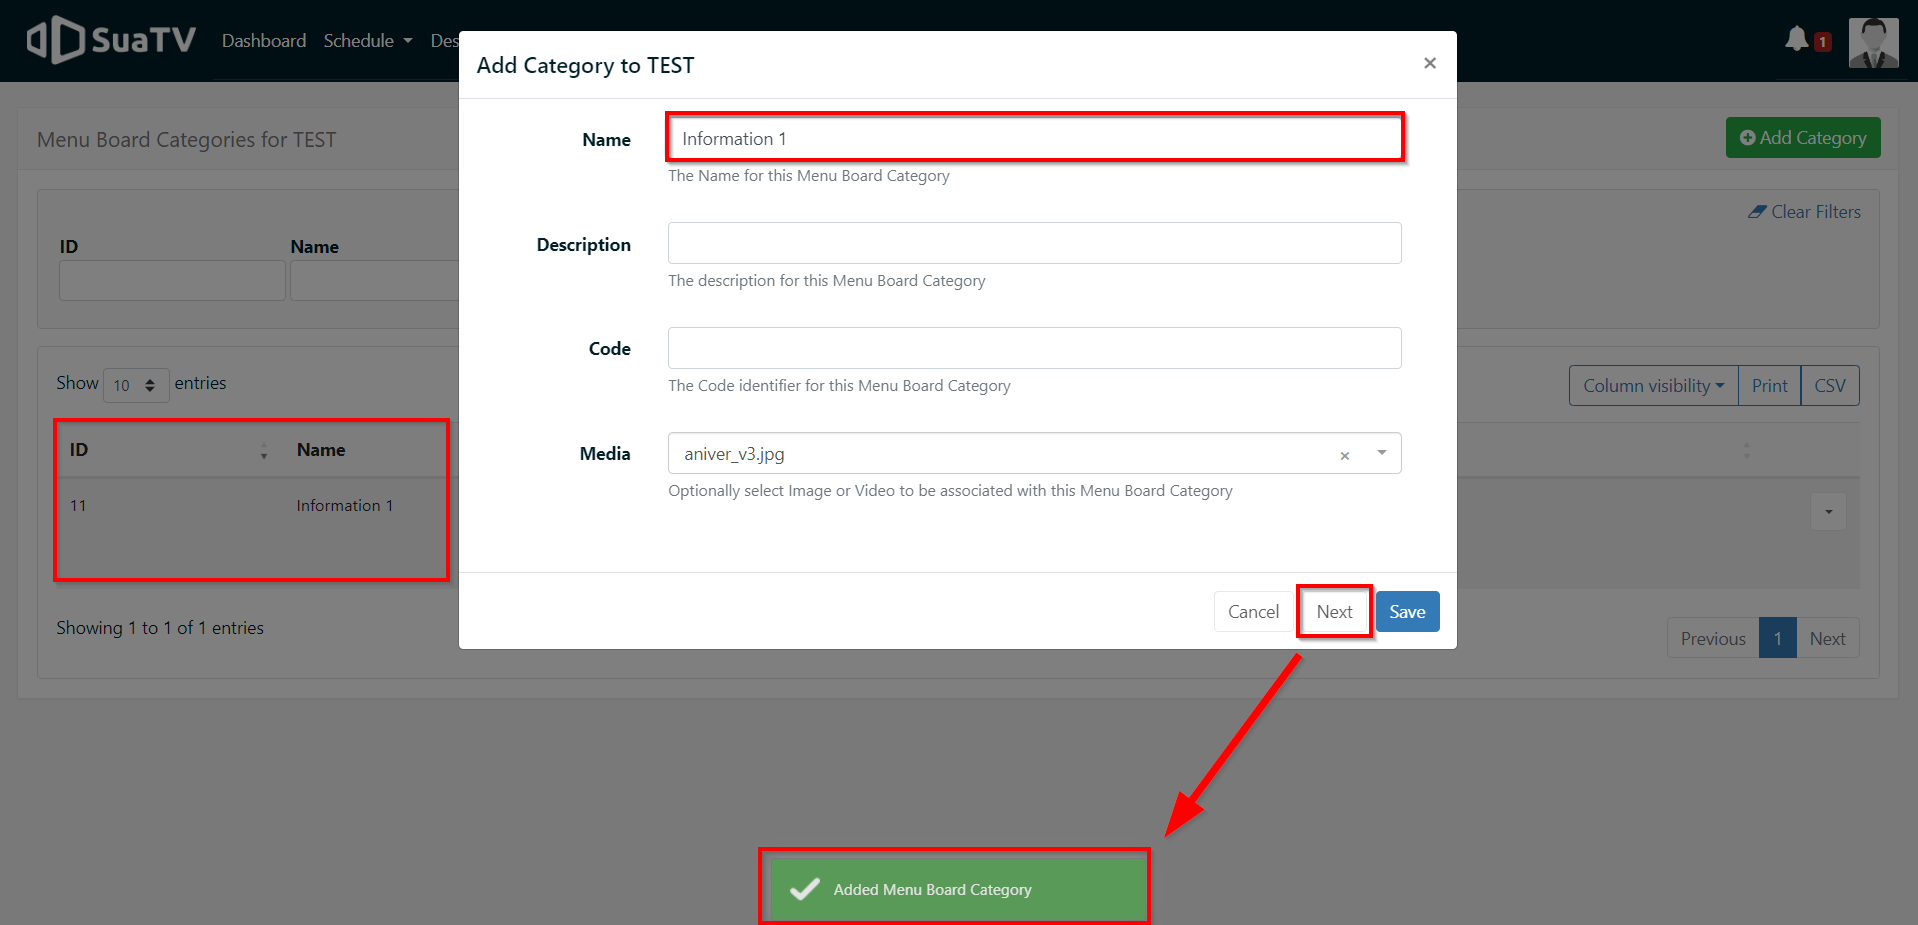Click the ID filter input
The width and height of the screenshot is (1918, 925).
point(172,281)
